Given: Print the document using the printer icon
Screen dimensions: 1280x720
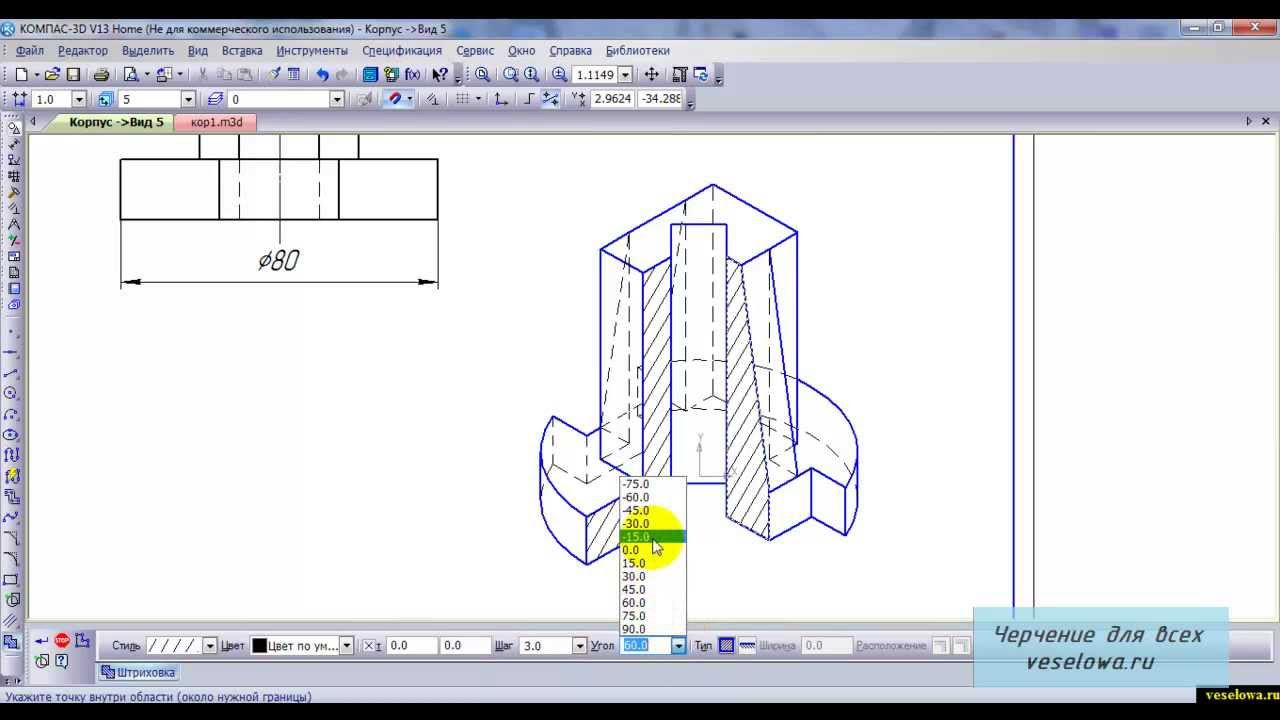Looking at the screenshot, I should coord(101,75).
